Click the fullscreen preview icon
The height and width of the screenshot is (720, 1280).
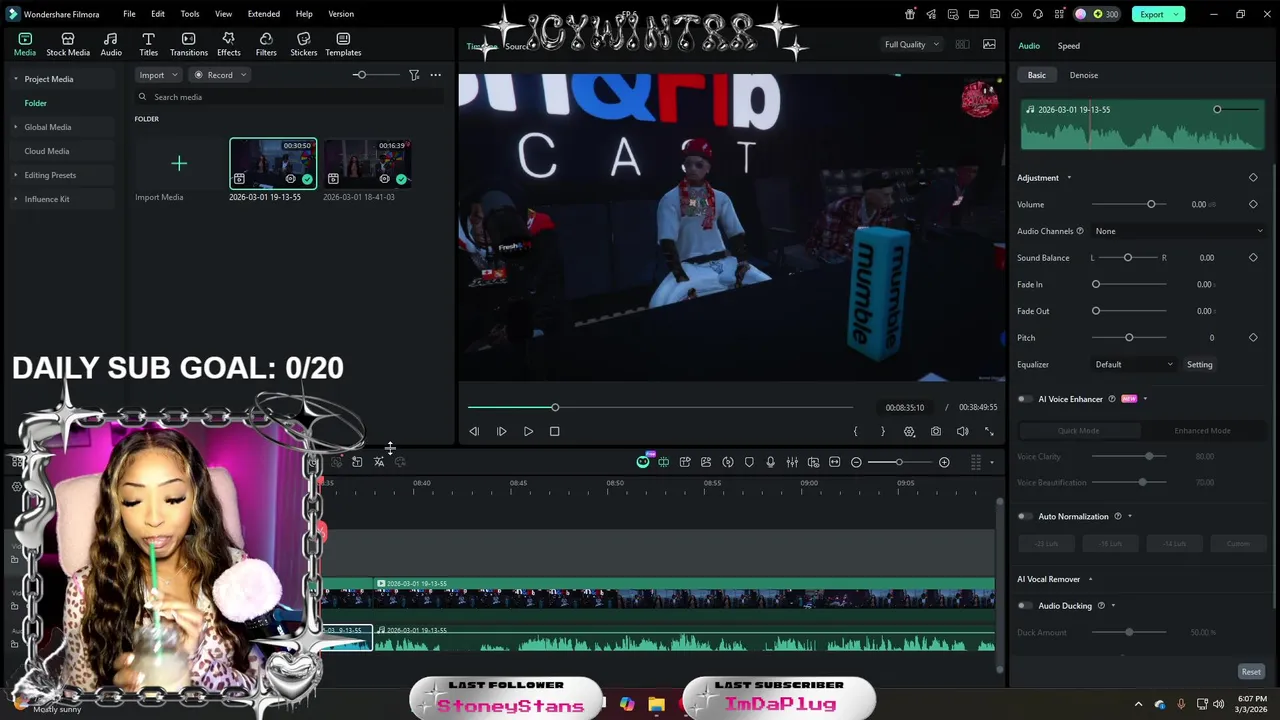coord(989,431)
